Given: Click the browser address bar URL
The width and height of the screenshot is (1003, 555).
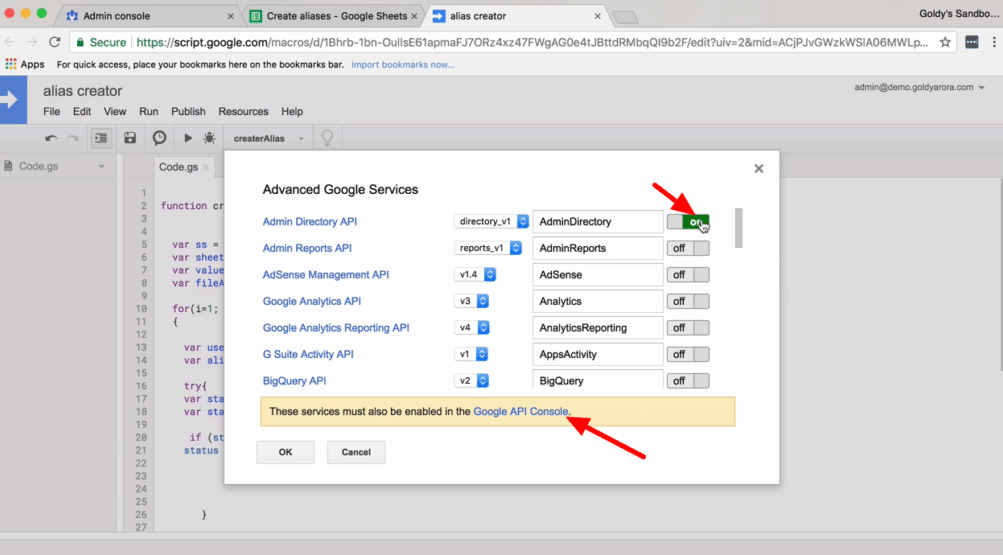Looking at the screenshot, I should pyautogui.click(x=532, y=42).
